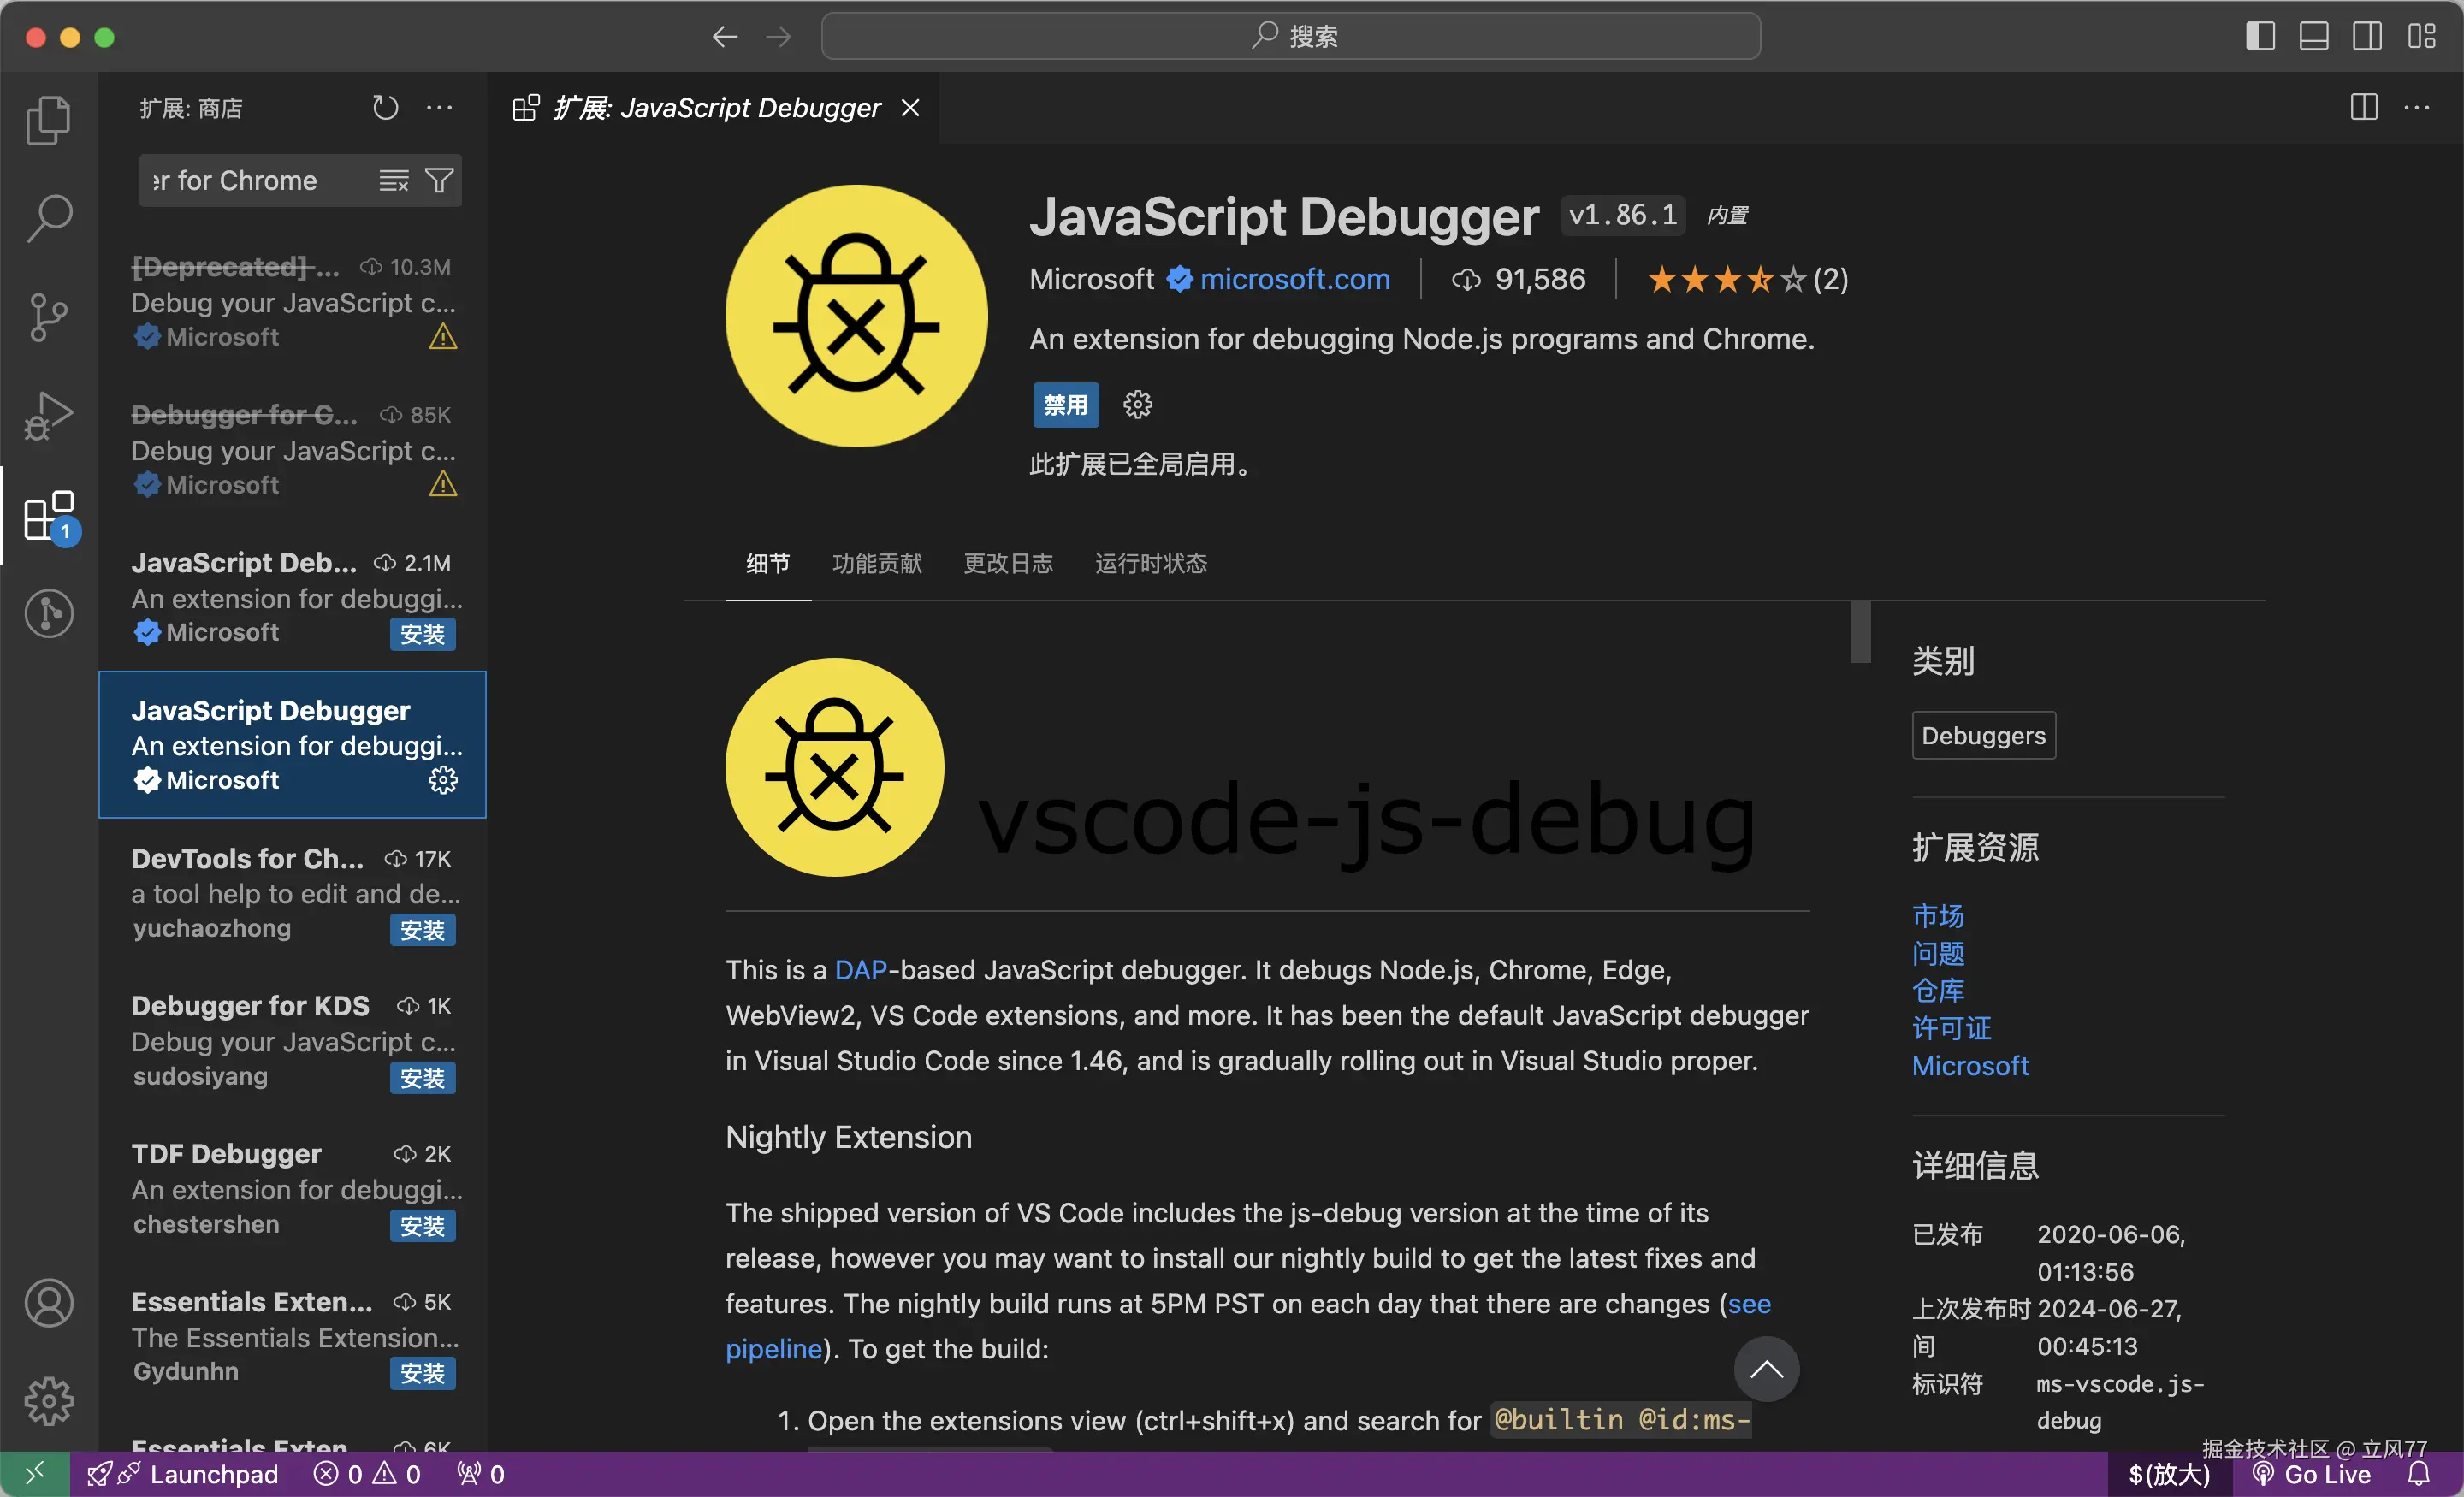Select the JavaScript Debugger editor tab
The image size is (2464, 1497).
(x=714, y=107)
